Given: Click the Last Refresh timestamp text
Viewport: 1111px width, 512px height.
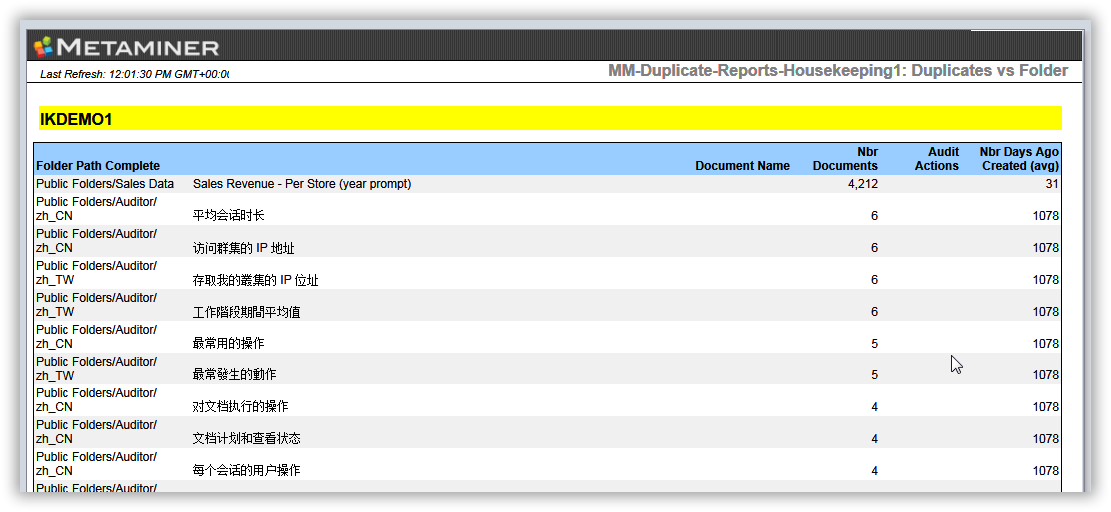Looking at the screenshot, I should [x=135, y=74].
